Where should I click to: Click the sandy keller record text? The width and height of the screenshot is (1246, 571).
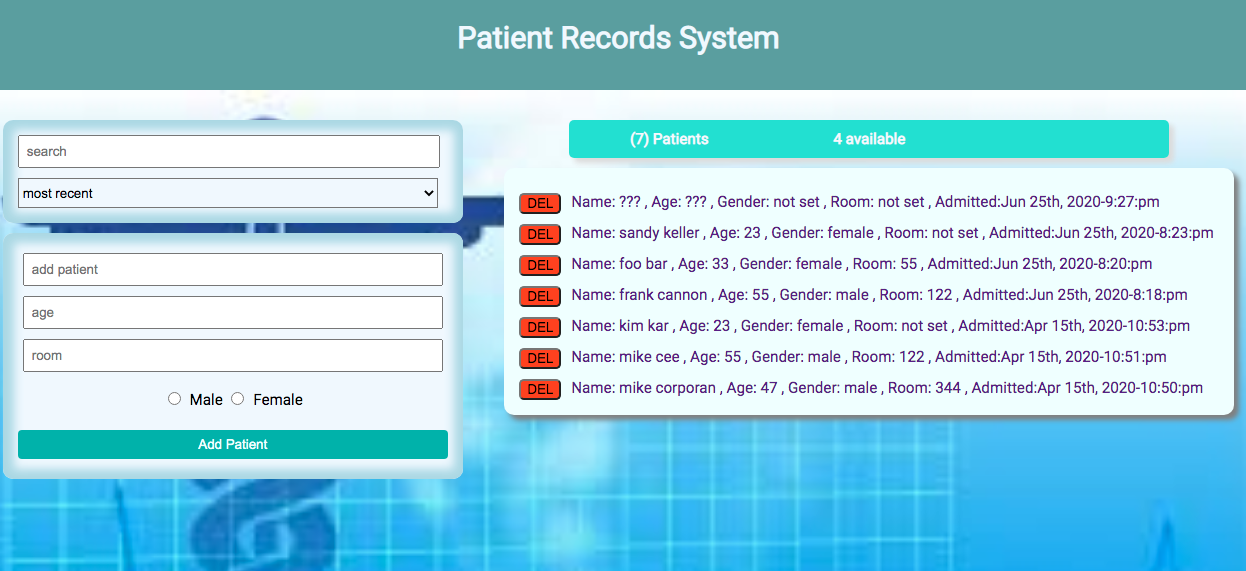point(892,233)
